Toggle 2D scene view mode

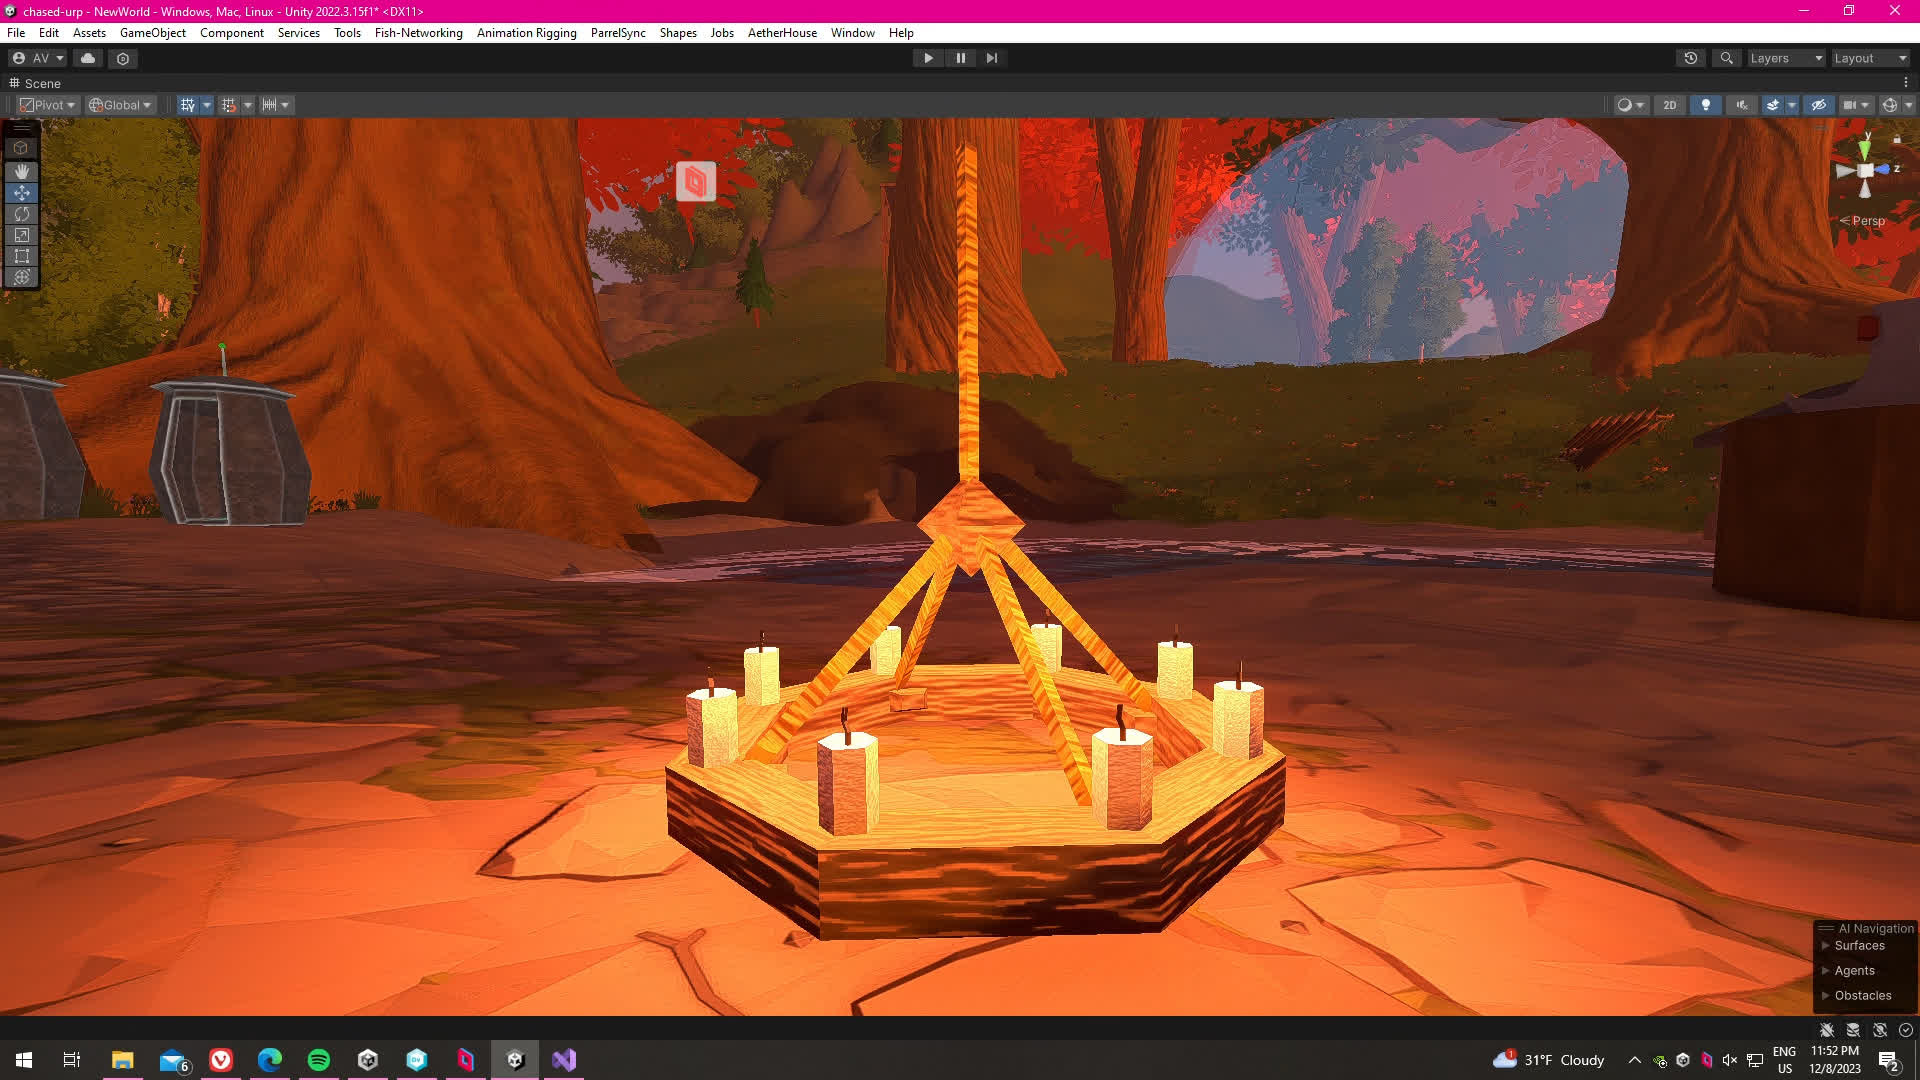pyautogui.click(x=1669, y=105)
